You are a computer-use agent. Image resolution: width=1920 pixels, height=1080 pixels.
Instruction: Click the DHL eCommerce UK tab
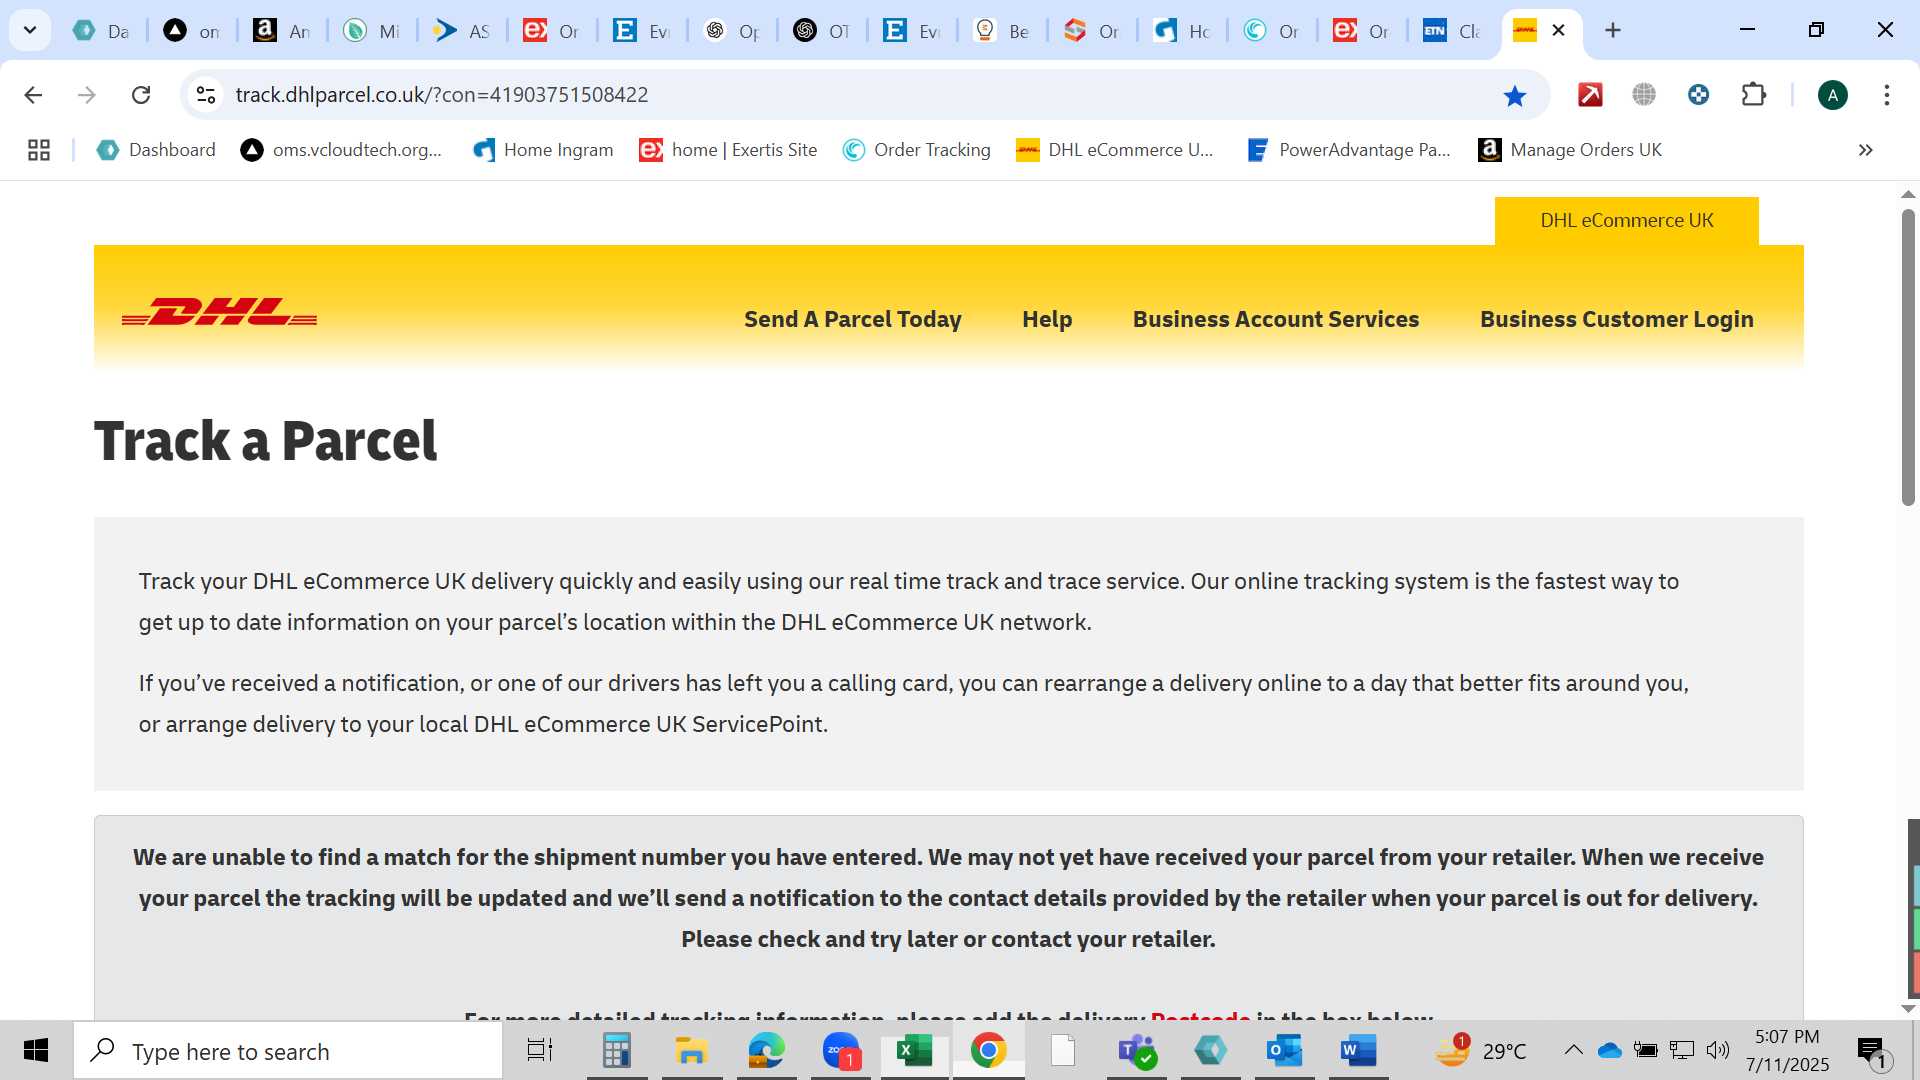point(1626,220)
